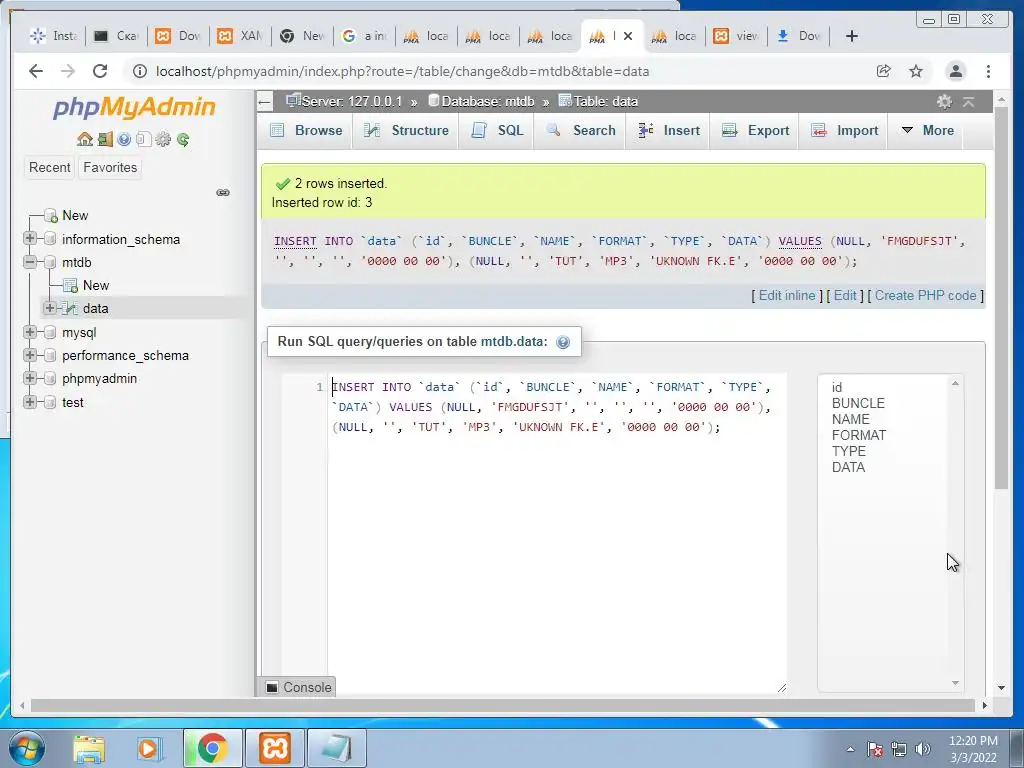Viewport: 1024px width, 768px height.
Task: Select BUNCLE in the columns list
Action: click(x=857, y=403)
